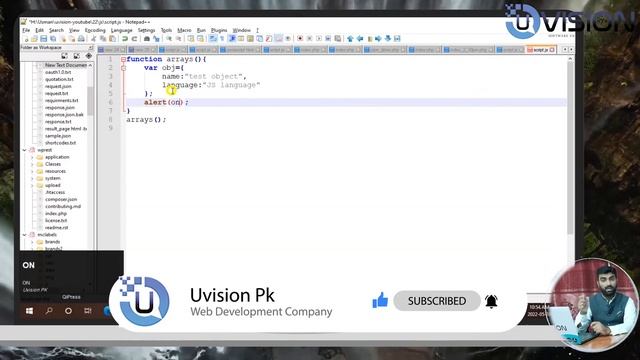Click the blue up arrow plugin icon
This screenshot has width=640, height=360.
coord(350,39)
